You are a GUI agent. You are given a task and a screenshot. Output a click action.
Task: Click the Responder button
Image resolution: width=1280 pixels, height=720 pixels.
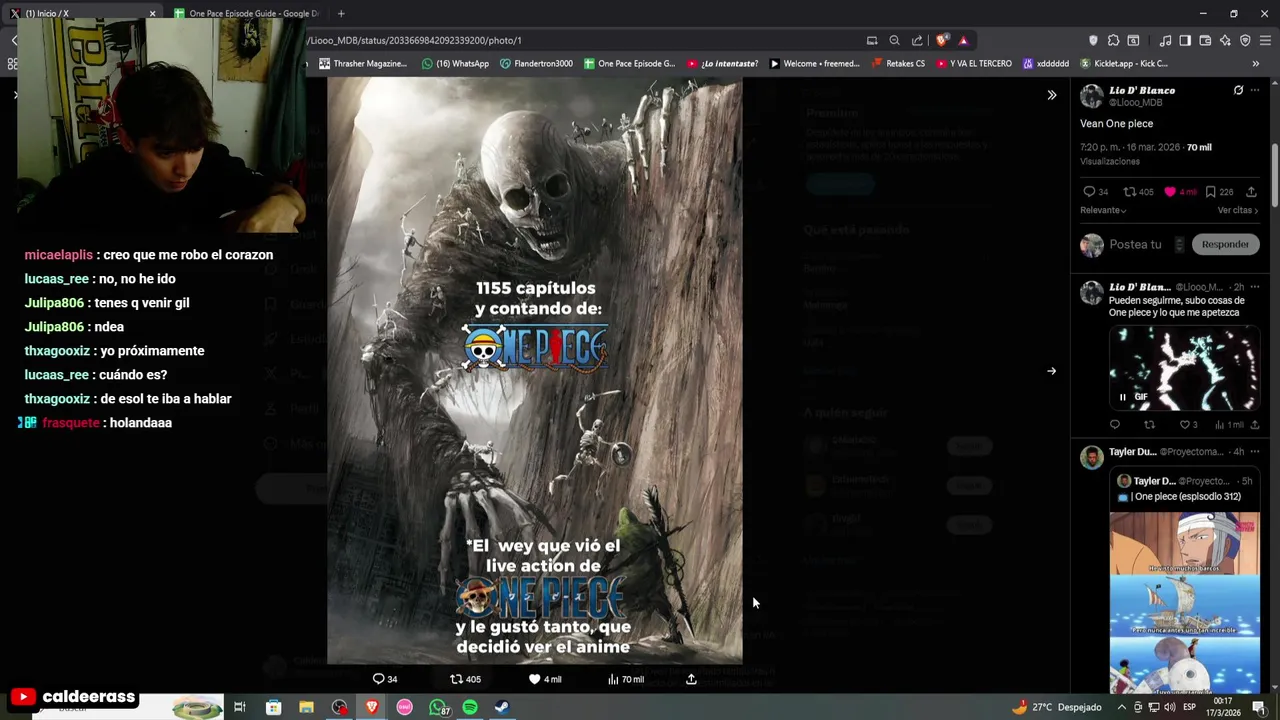click(1225, 244)
